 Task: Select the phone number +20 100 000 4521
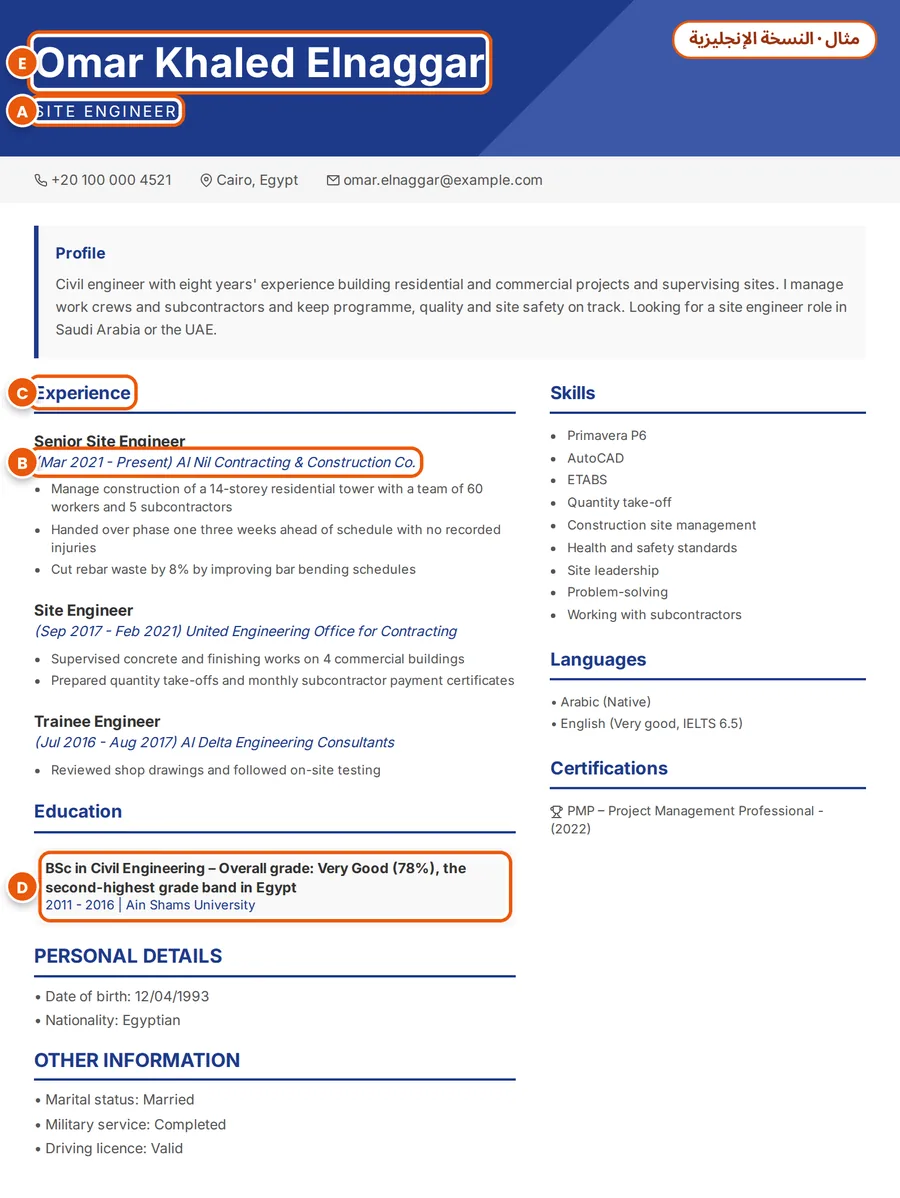[112, 180]
